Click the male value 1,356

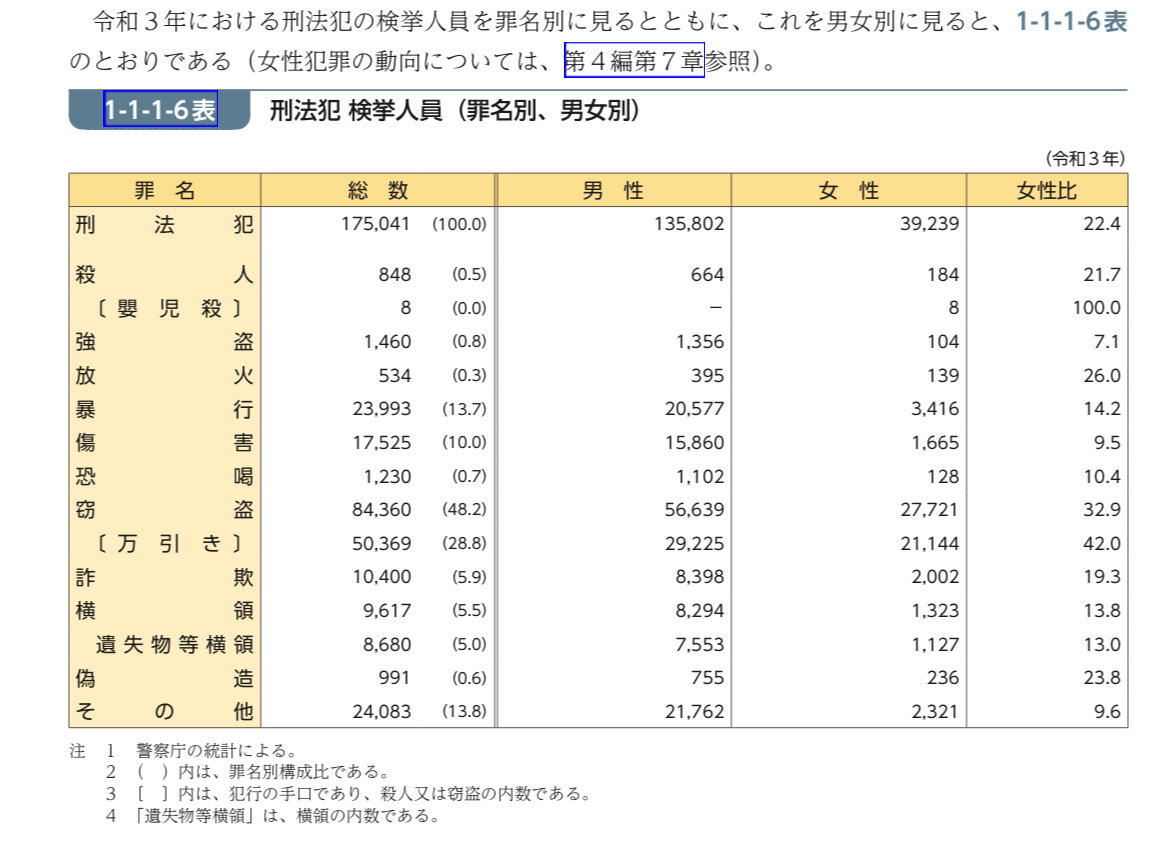click(x=699, y=342)
